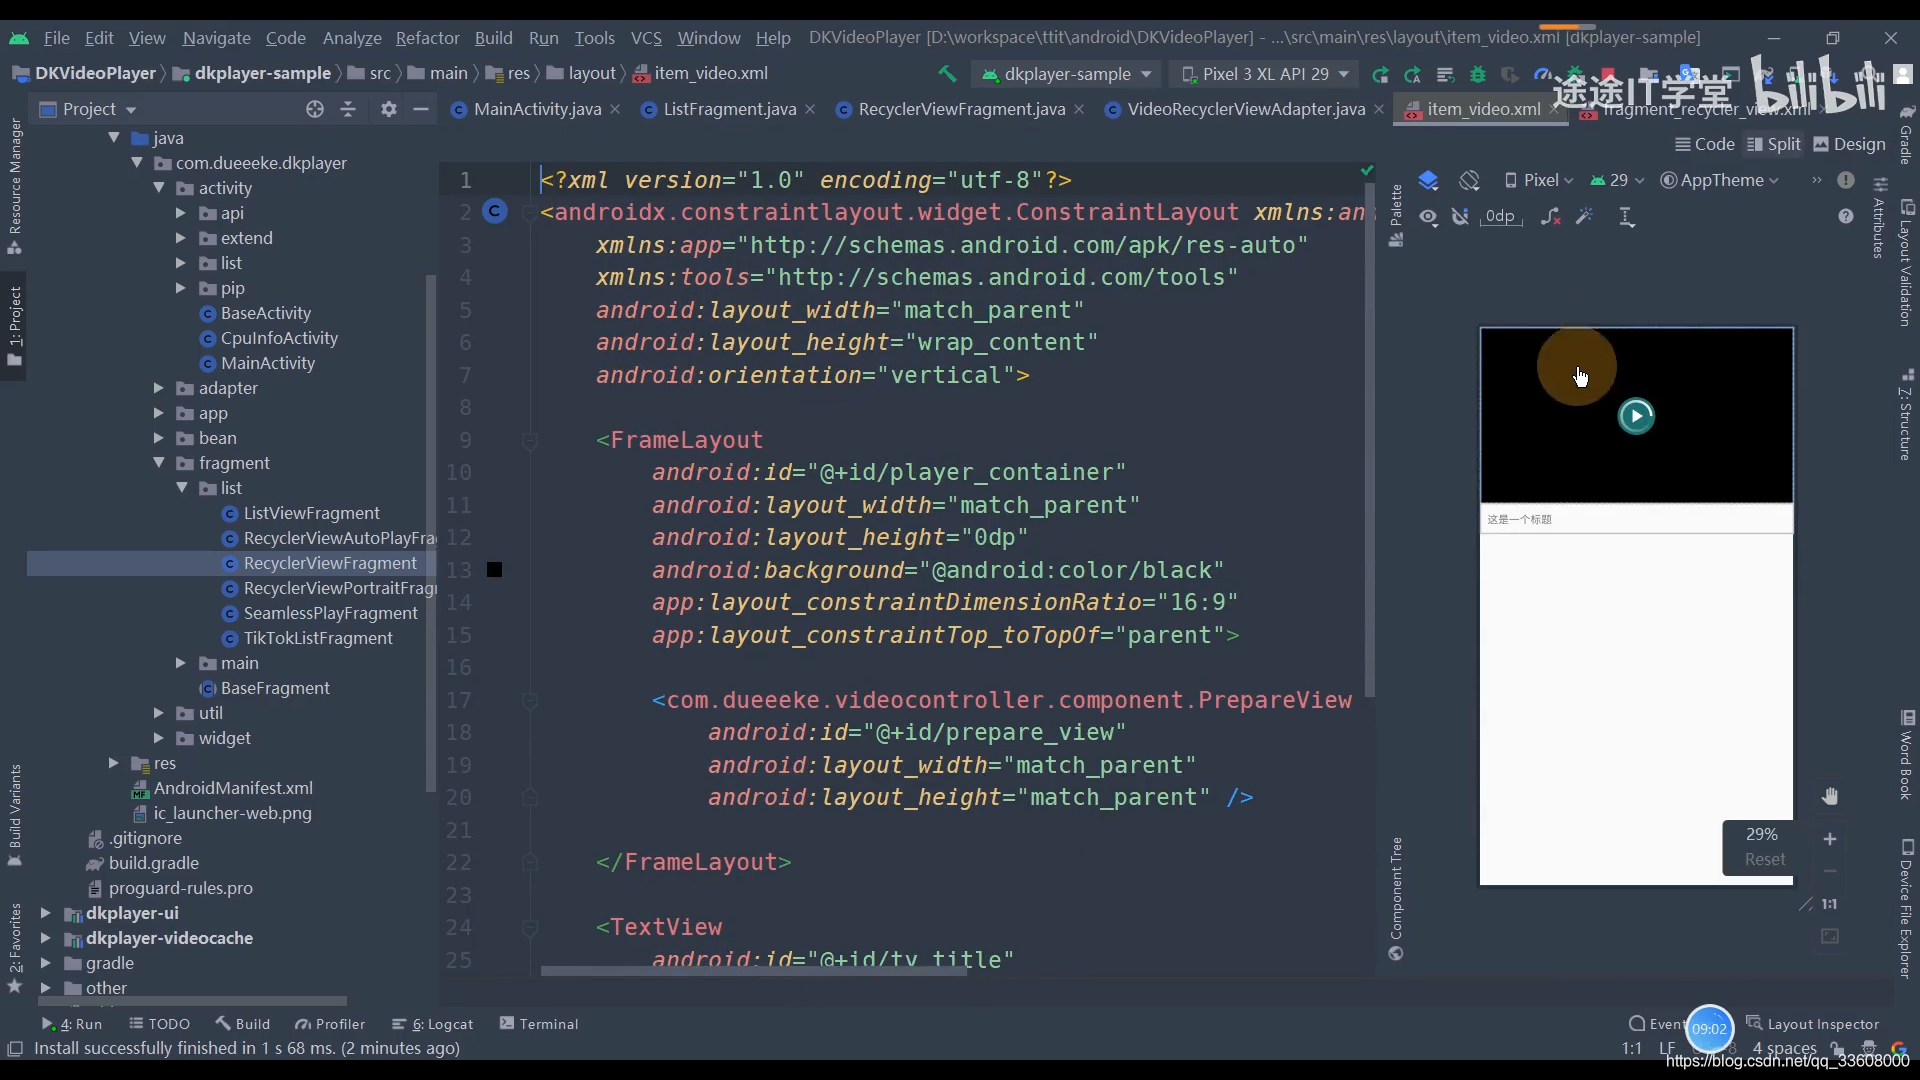This screenshot has width=1920, height=1080.
Task: Open the Attributes side panel
Action: point(1880,218)
